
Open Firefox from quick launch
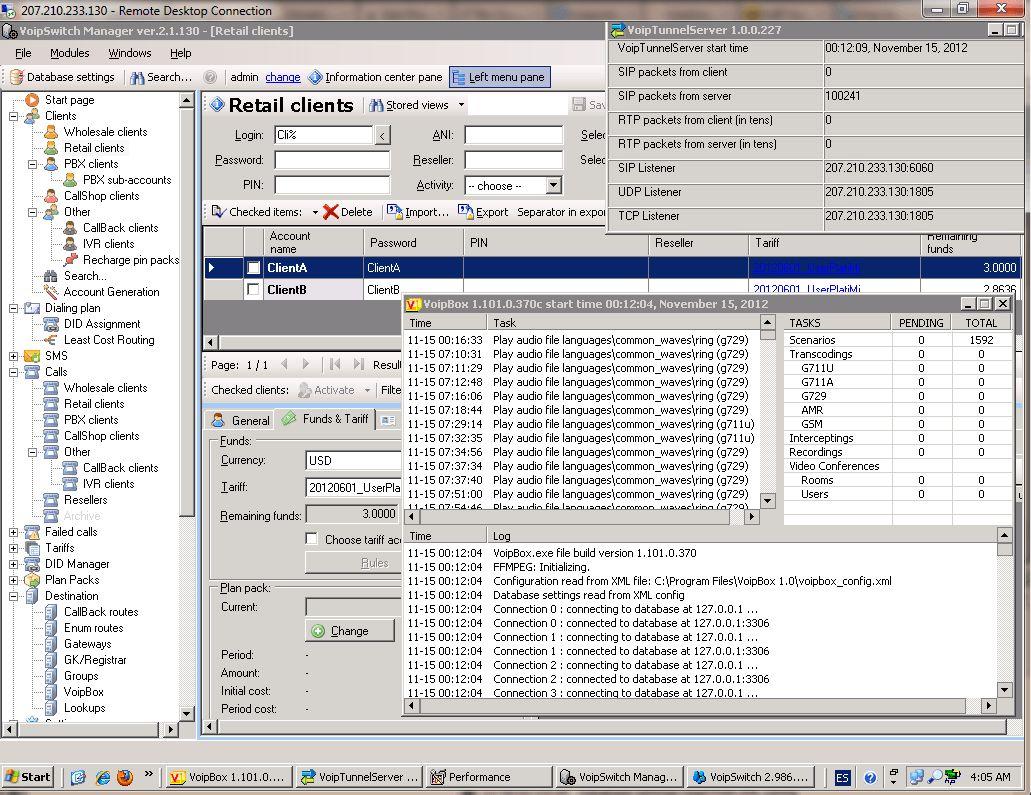point(125,777)
